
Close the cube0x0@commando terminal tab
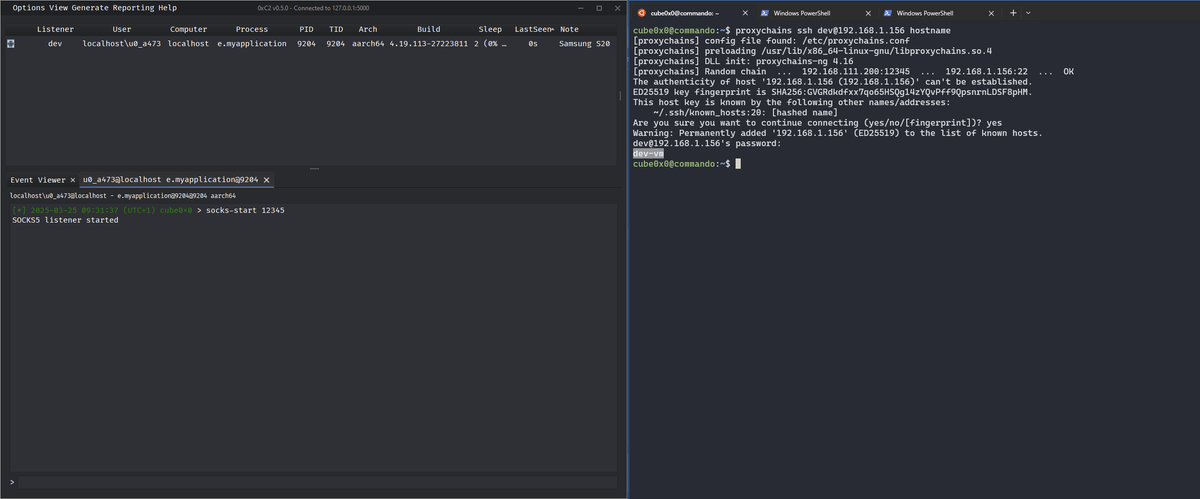pyautogui.click(x=745, y=13)
